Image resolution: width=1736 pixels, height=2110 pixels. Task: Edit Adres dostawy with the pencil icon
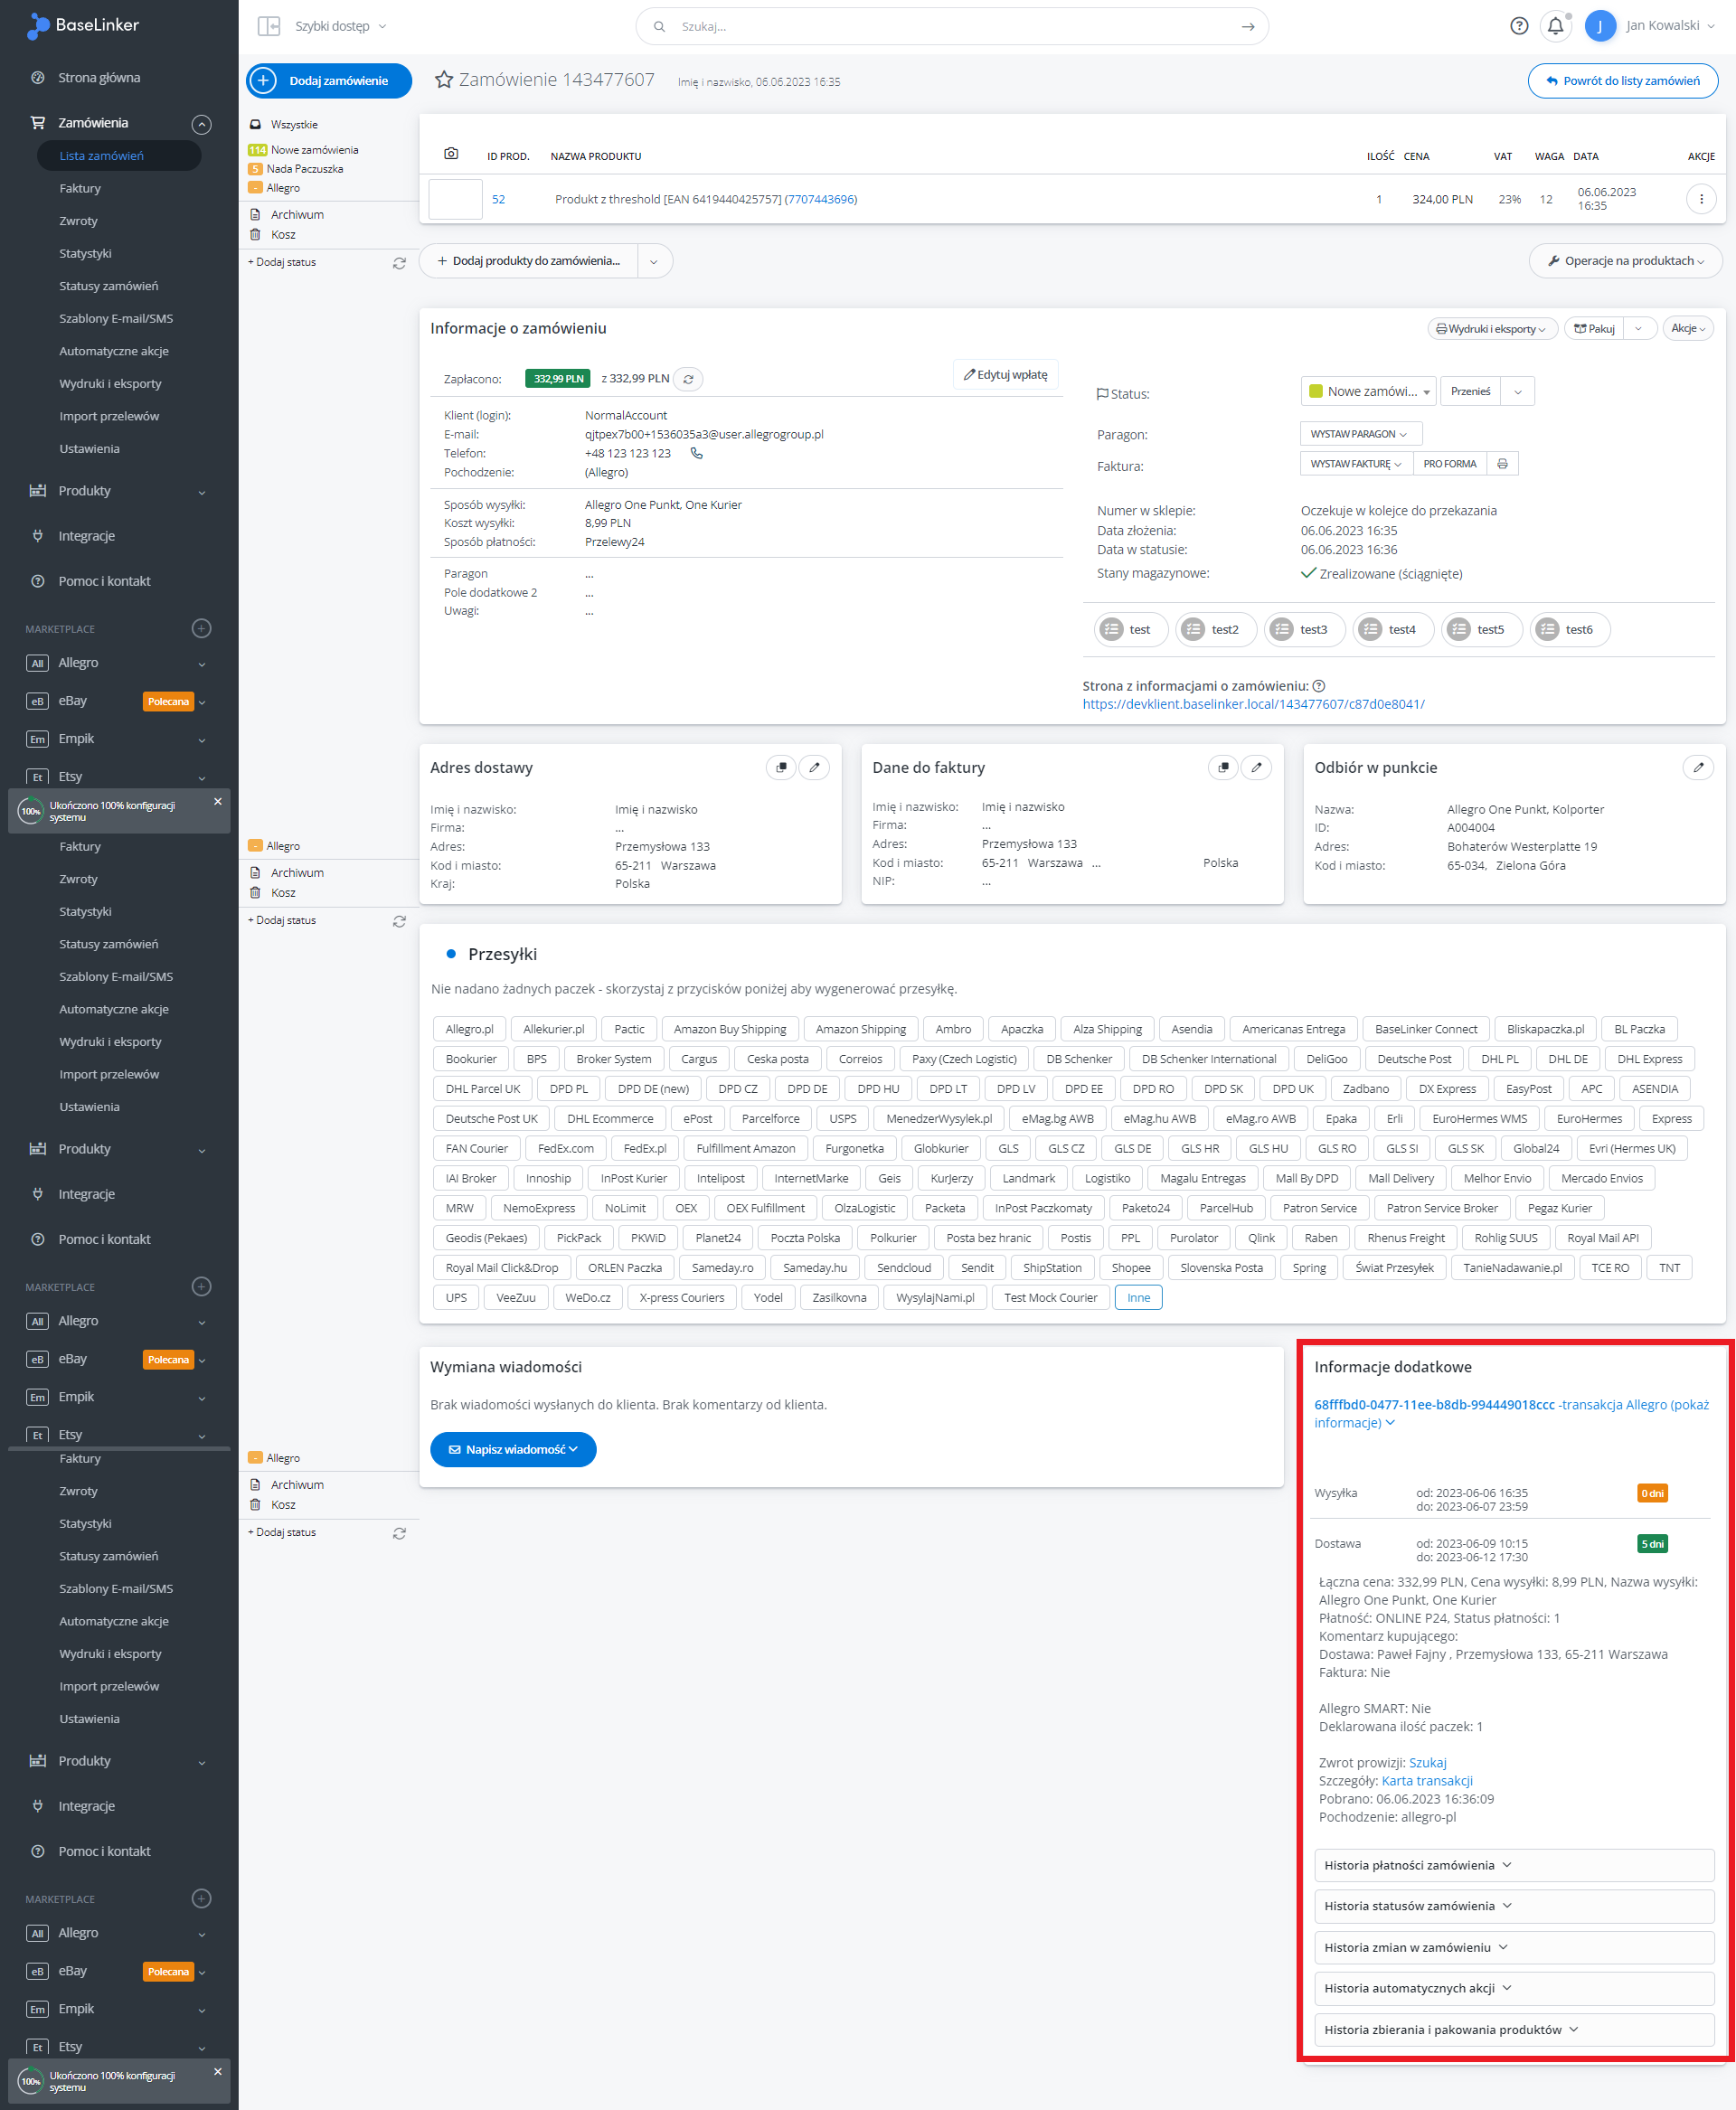pyautogui.click(x=814, y=767)
